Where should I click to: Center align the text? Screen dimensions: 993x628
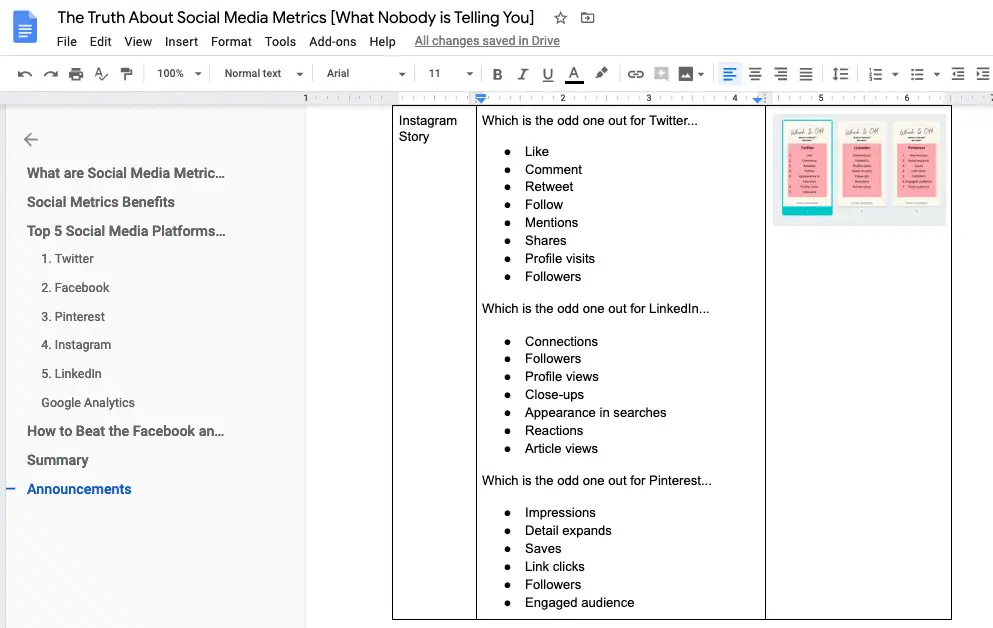tap(755, 74)
